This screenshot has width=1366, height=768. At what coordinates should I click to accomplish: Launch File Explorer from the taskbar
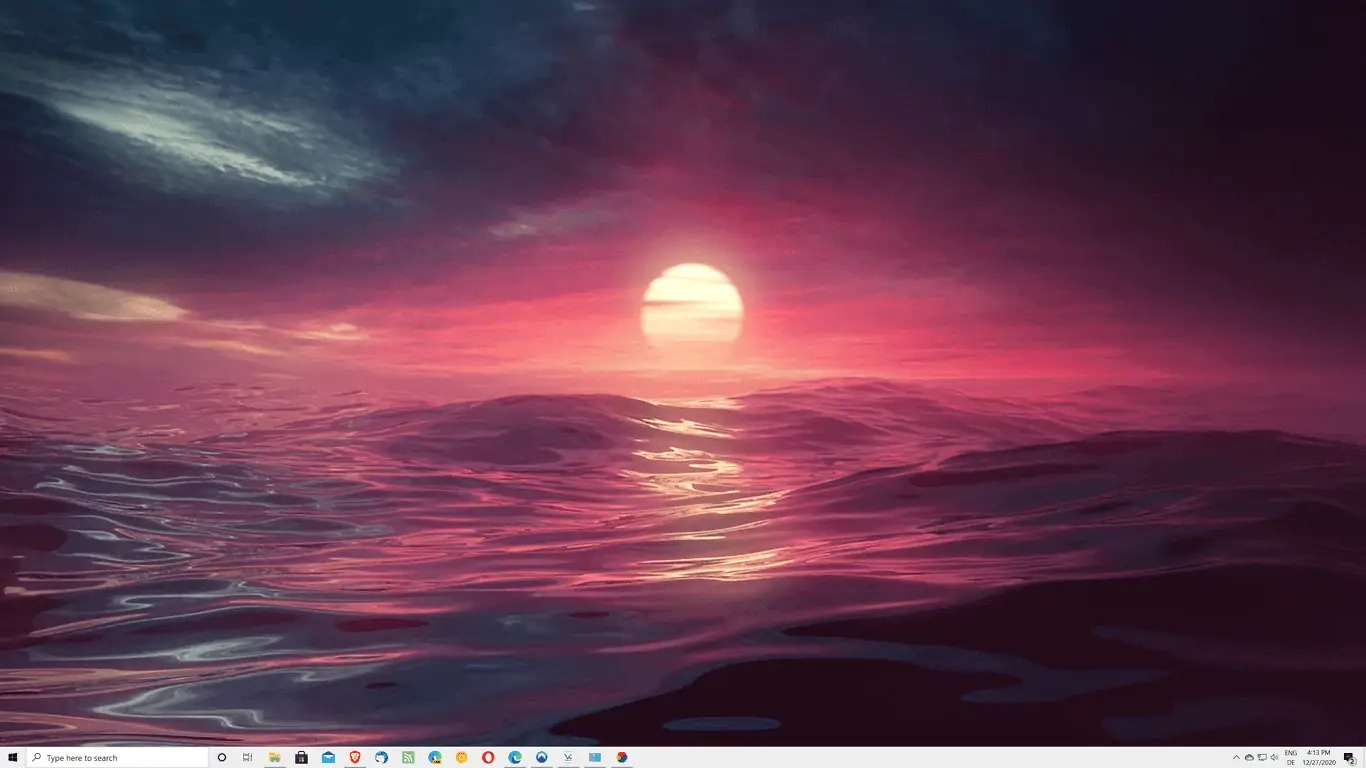coord(274,758)
